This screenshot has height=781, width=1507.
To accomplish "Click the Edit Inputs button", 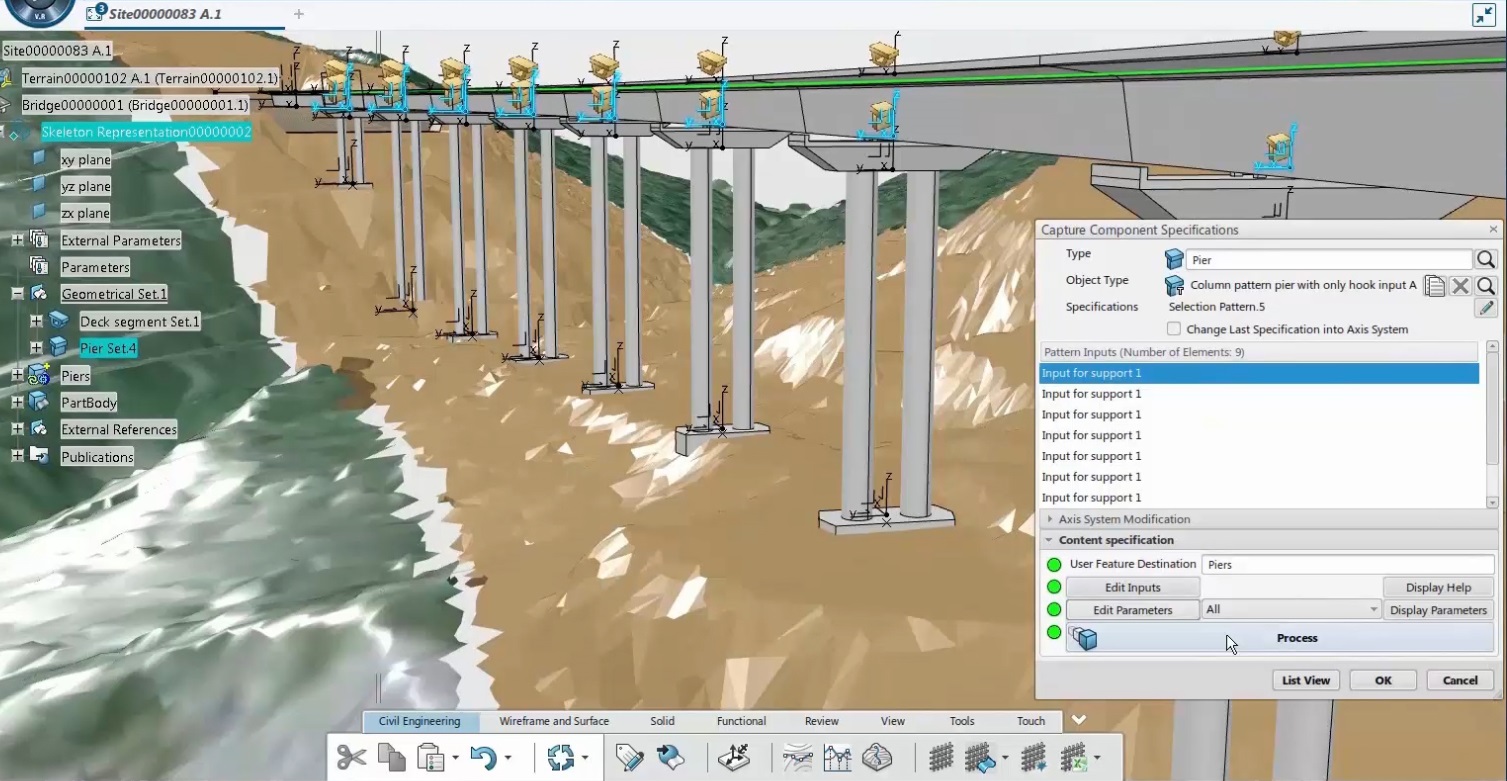I will pyautogui.click(x=1133, y=588).
